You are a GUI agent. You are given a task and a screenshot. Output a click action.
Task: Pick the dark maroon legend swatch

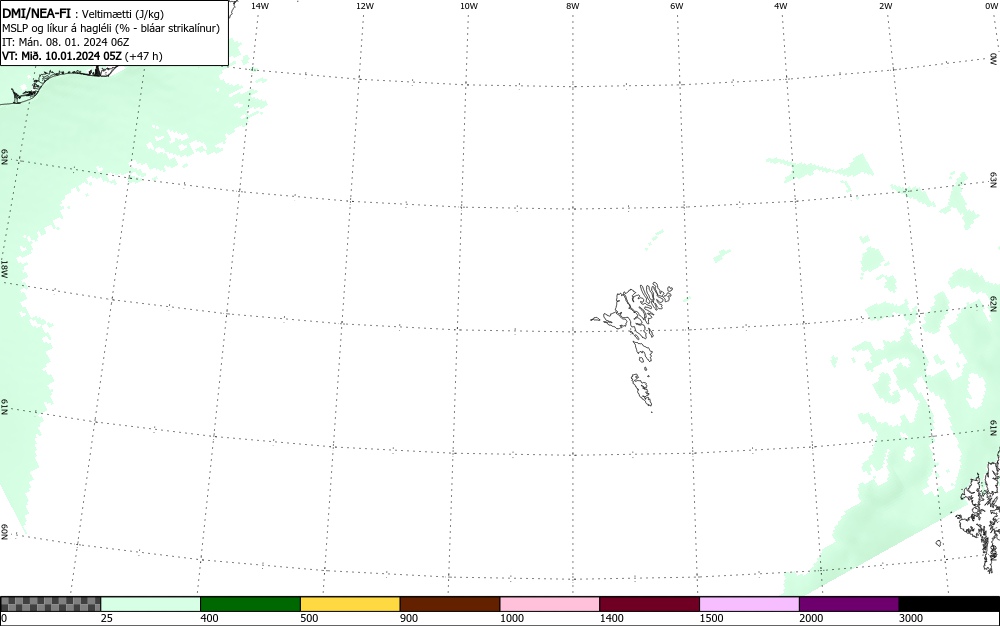[649, 604]
